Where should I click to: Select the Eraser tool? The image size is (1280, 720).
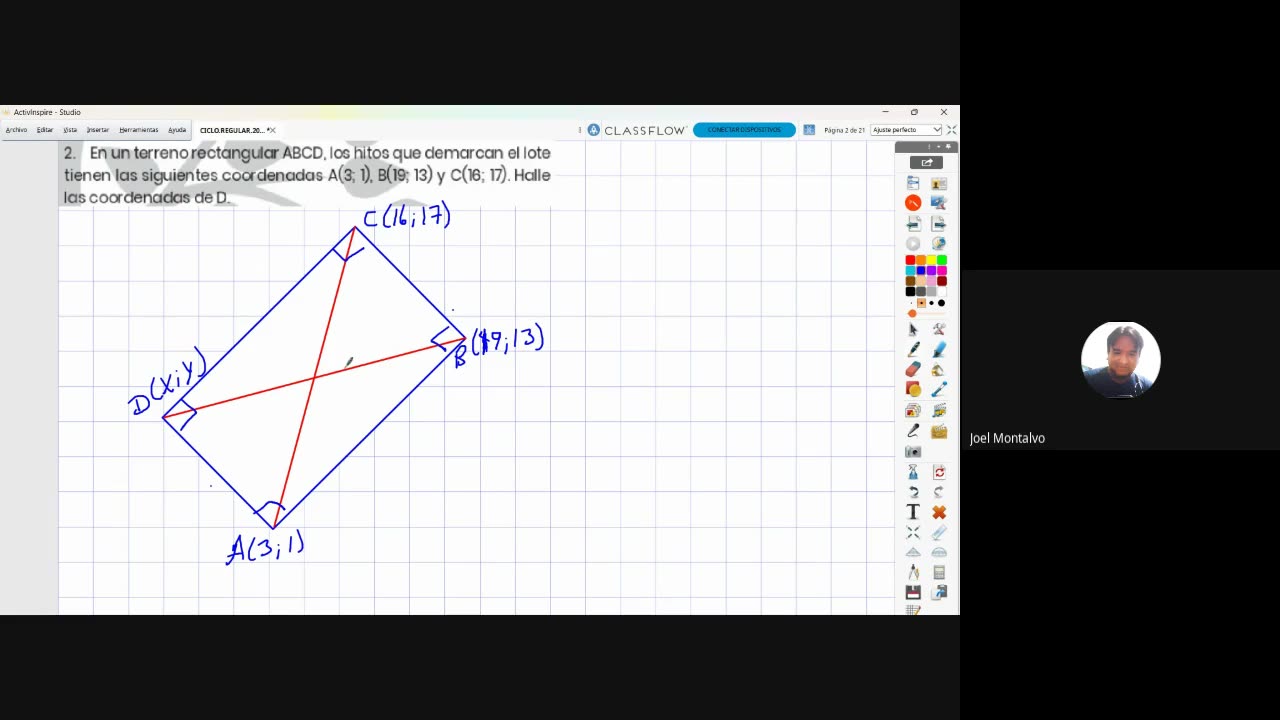pos(913,370)
